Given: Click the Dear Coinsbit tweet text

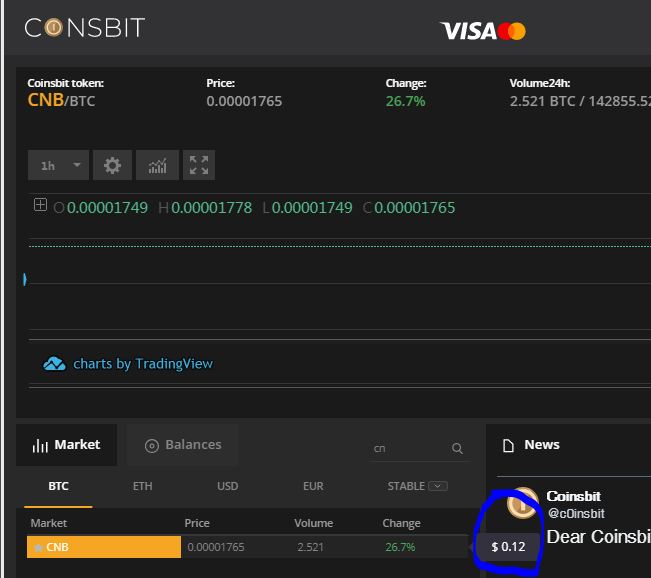Looking at the screenshot, I should (598, 536).
